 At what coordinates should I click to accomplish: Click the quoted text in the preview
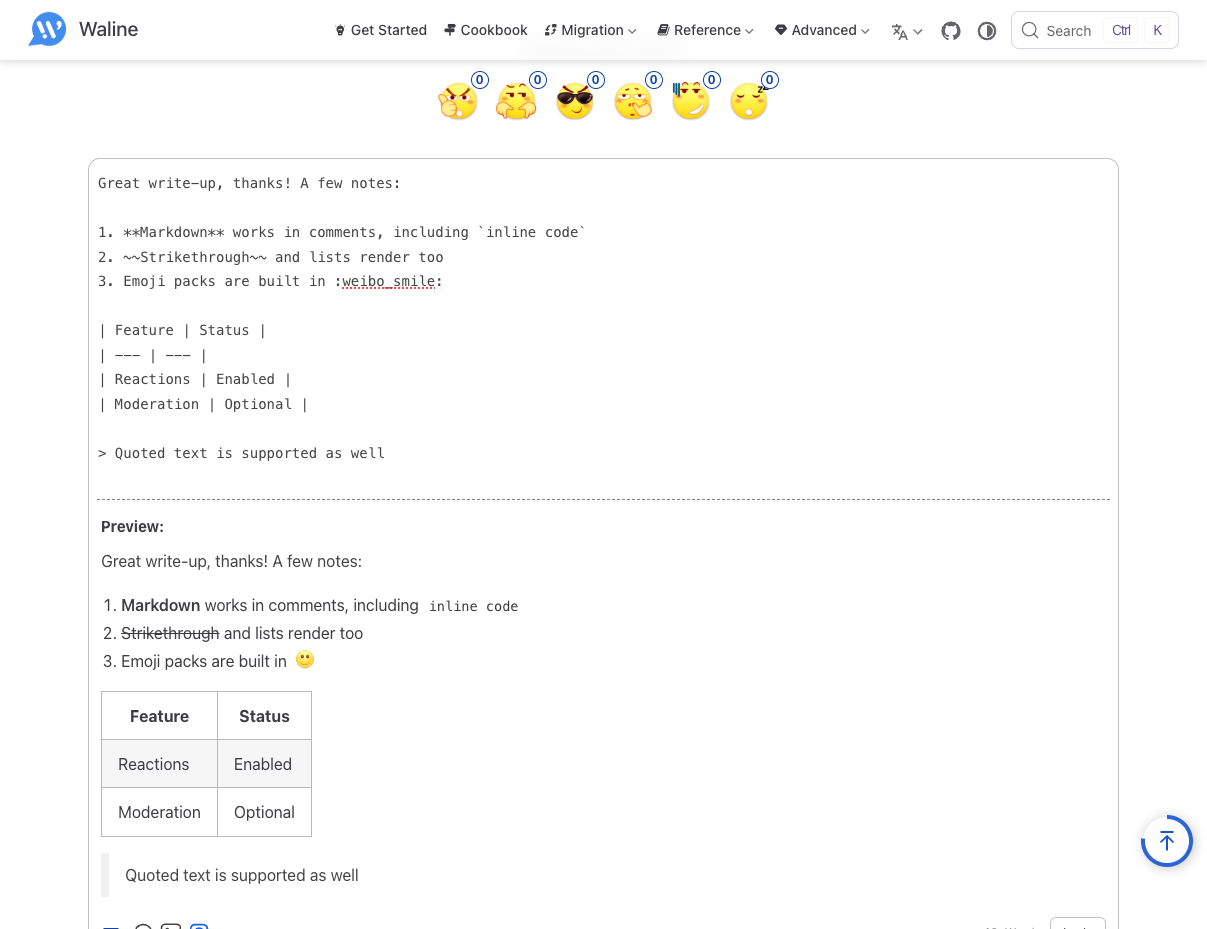click(x=242, y=875)
